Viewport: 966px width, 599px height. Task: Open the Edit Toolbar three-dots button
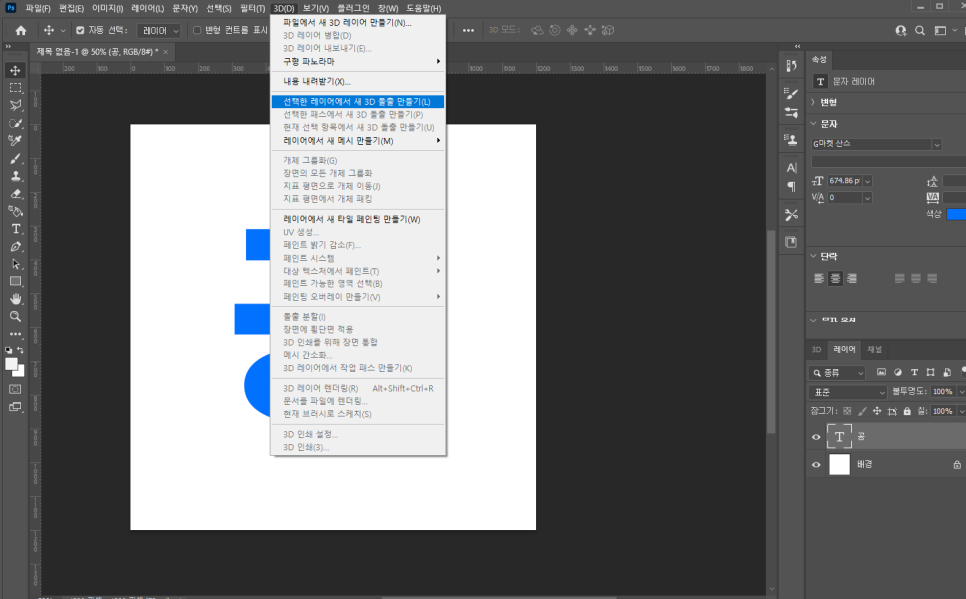(15, 334)
